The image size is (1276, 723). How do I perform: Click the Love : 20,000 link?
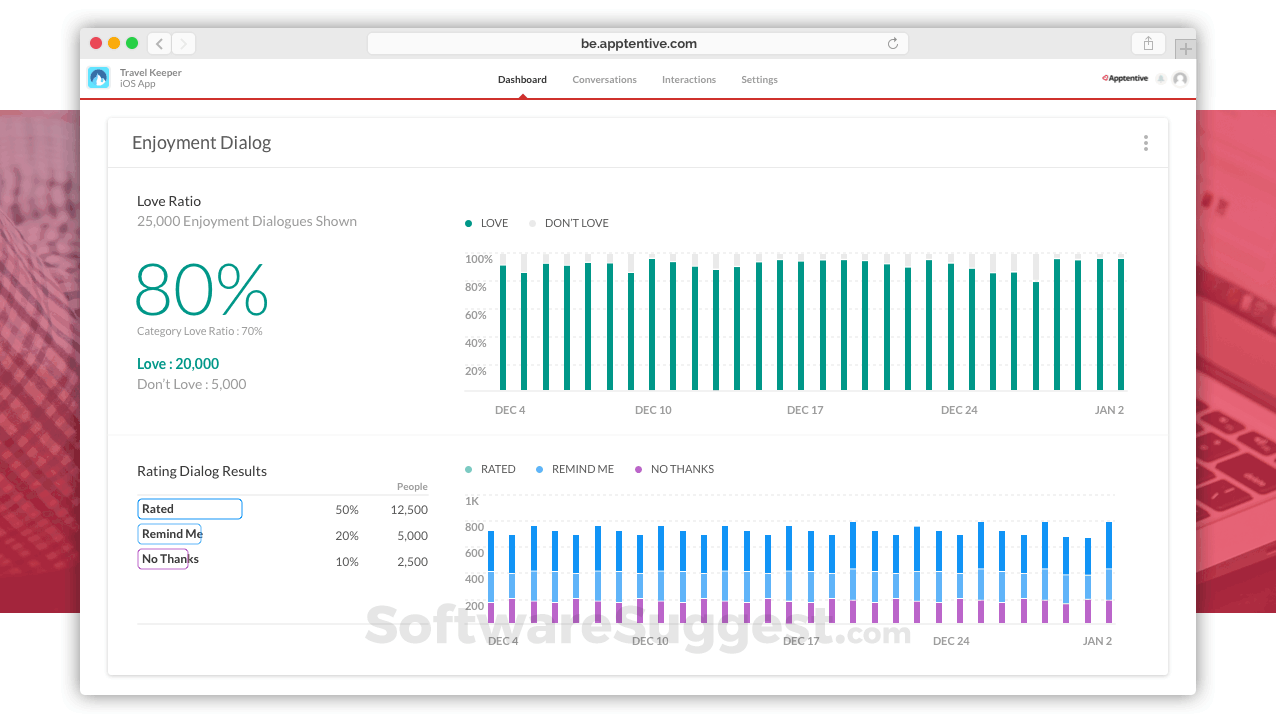coord(177,363)
